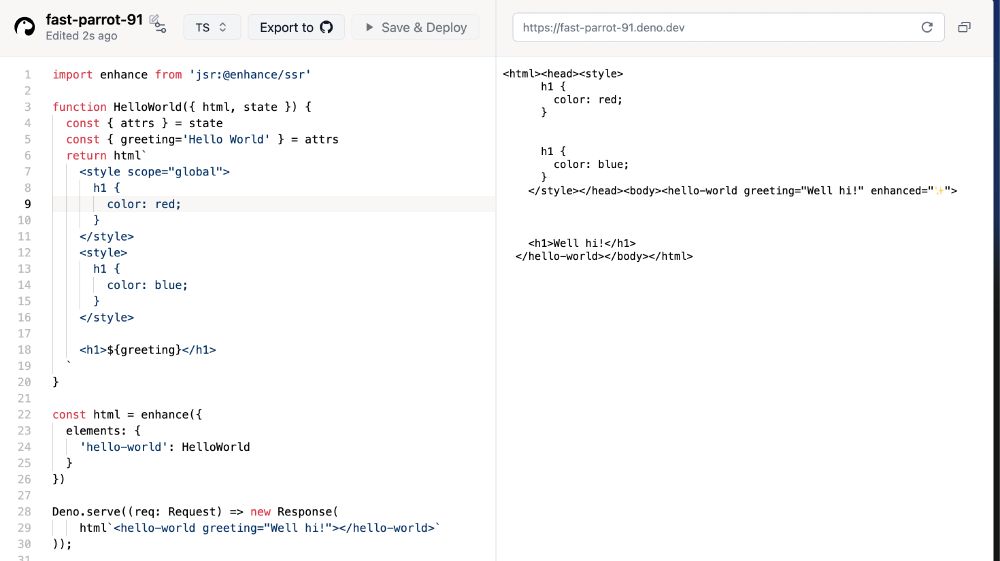Place cursor on "color: red;" in editor
The width and height of the screenshot is (1000, 561).
[x=144, y=204]
